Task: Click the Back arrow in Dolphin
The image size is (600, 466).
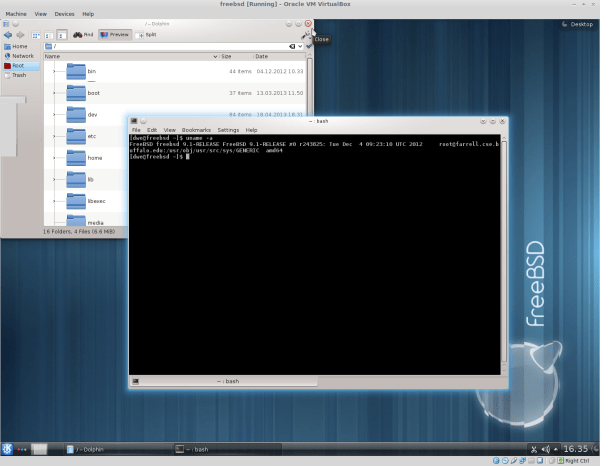Action: point(8,34)
